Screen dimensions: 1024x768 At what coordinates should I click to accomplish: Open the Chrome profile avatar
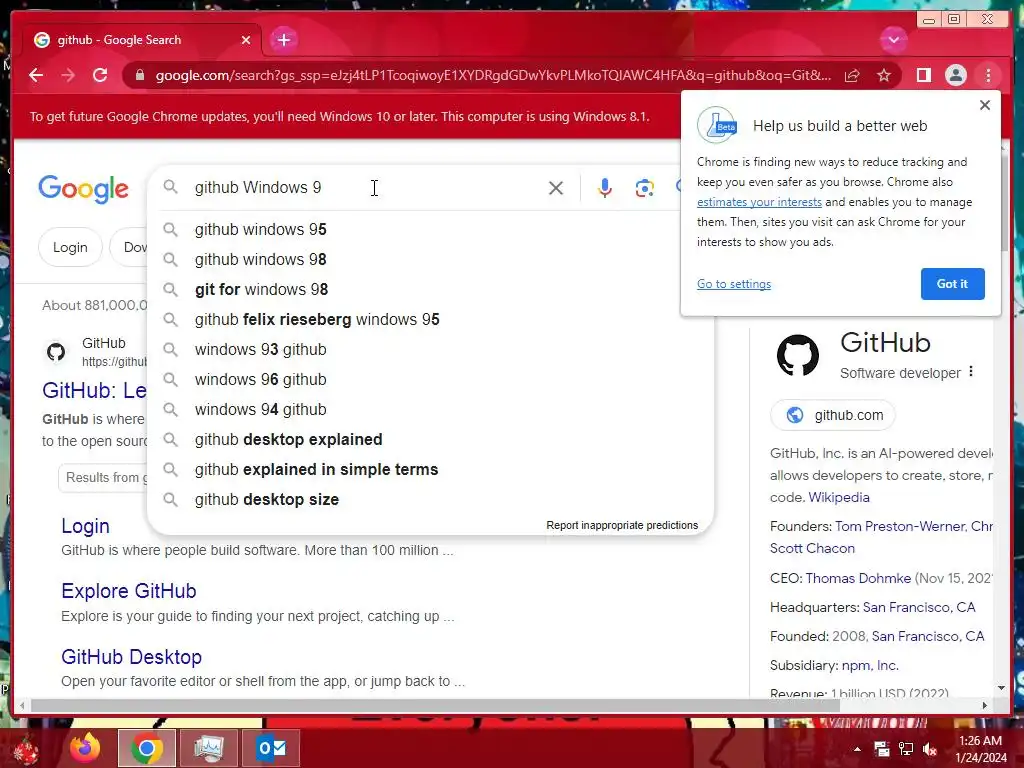click(955, 76)
